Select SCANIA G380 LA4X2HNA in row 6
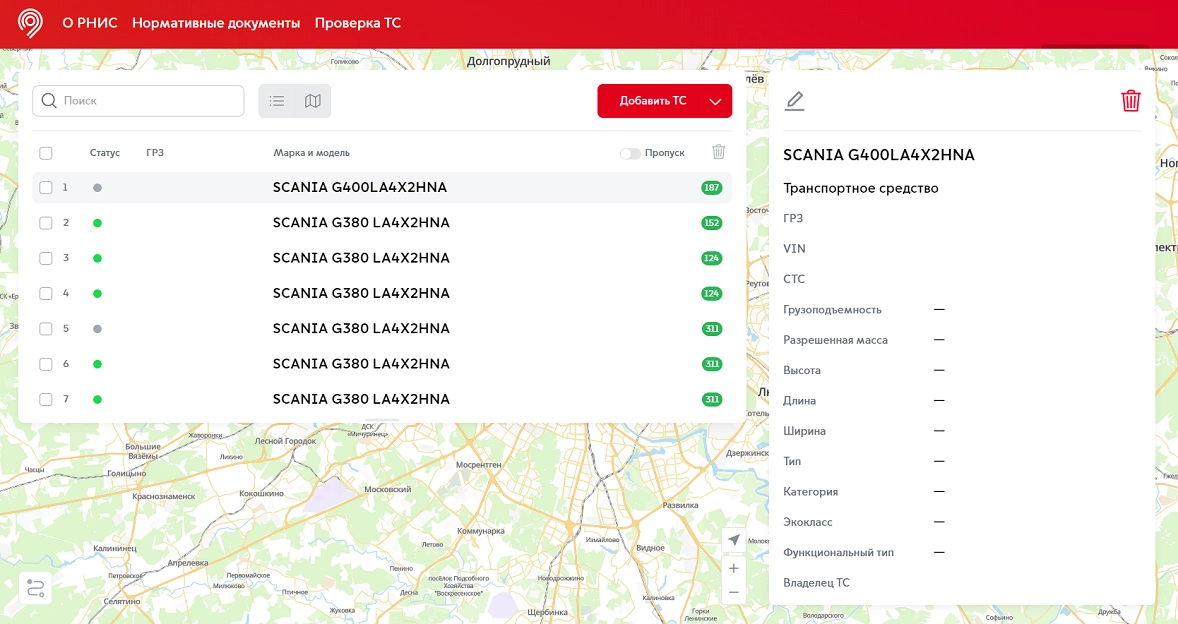This screenshot has height=624, width=1178. 361,364
